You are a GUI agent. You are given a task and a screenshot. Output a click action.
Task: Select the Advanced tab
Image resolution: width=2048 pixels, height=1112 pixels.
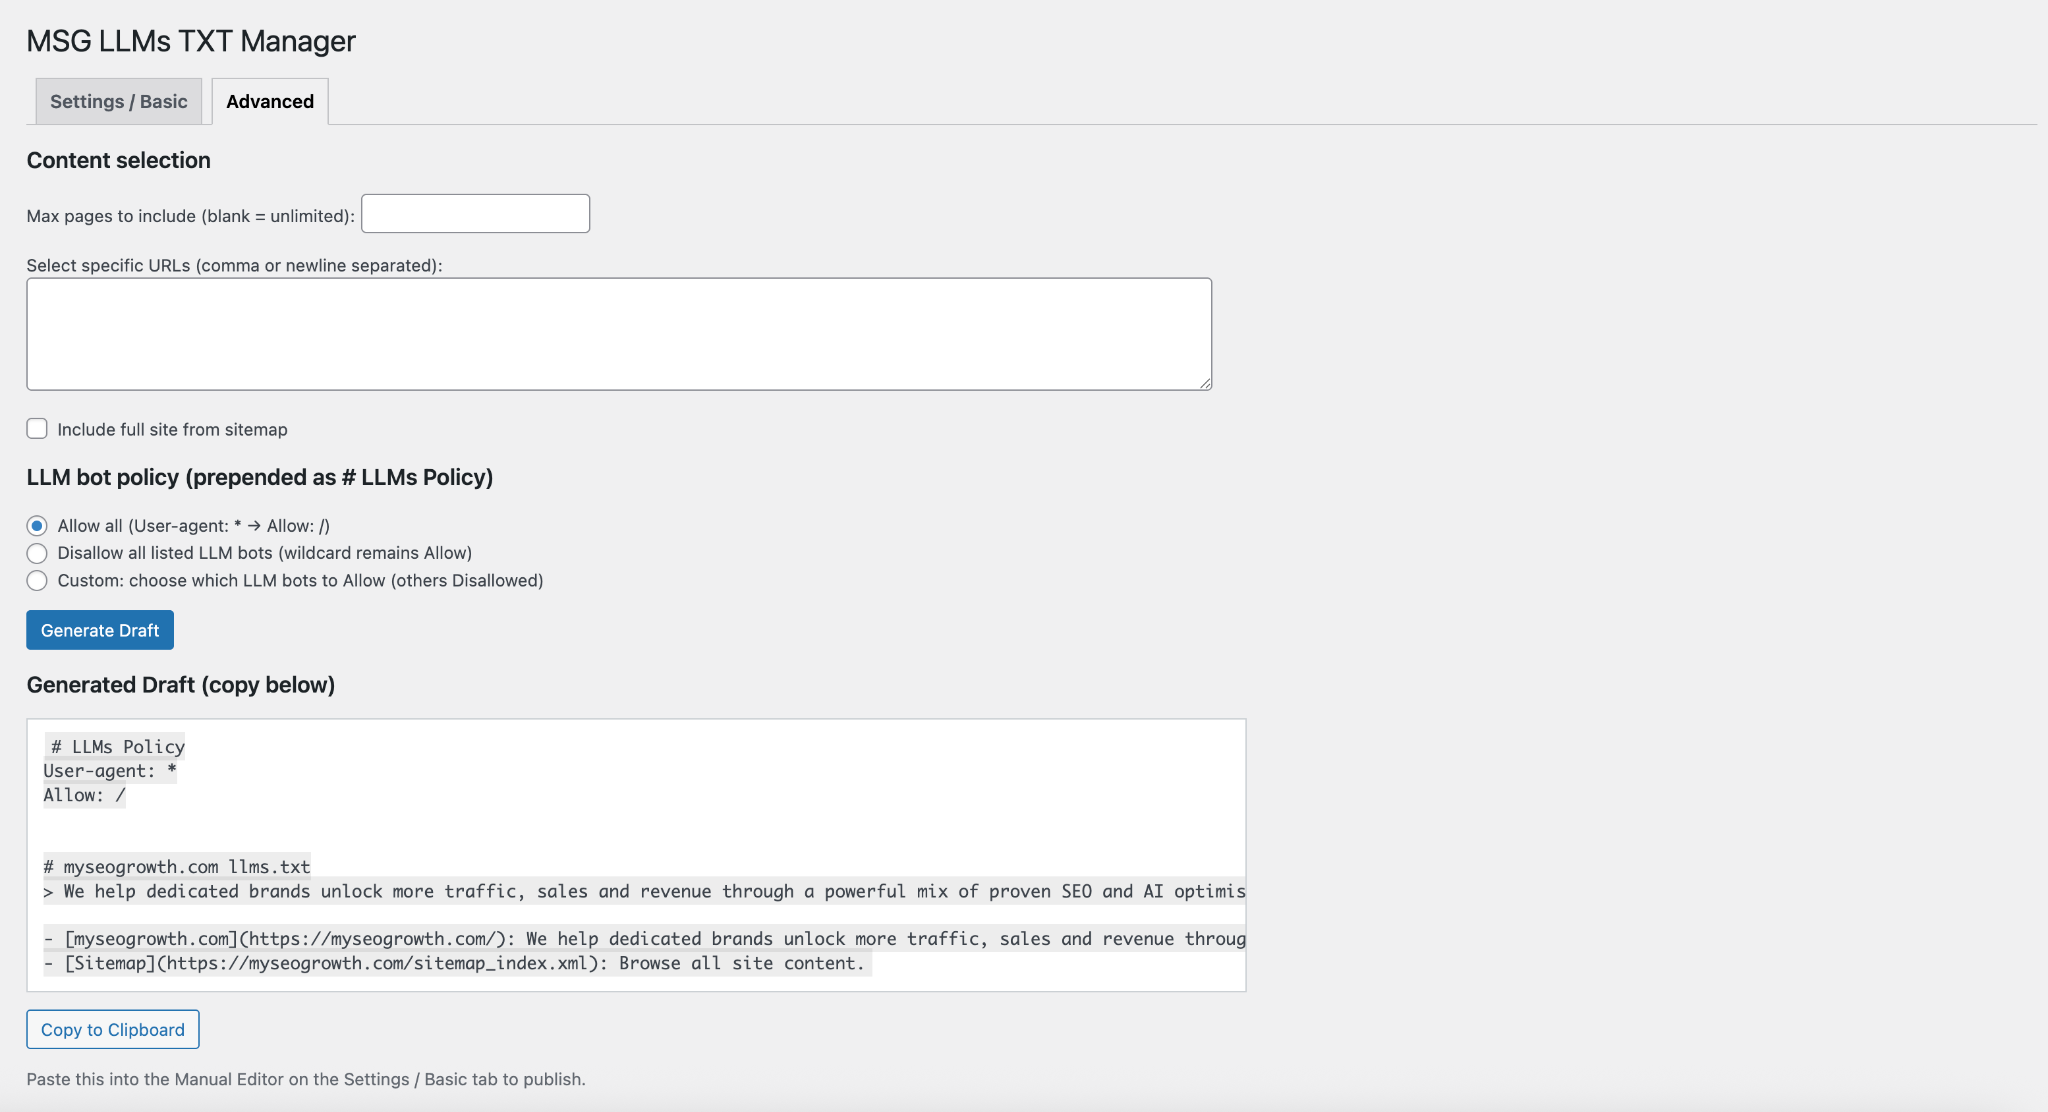[270, 102]
